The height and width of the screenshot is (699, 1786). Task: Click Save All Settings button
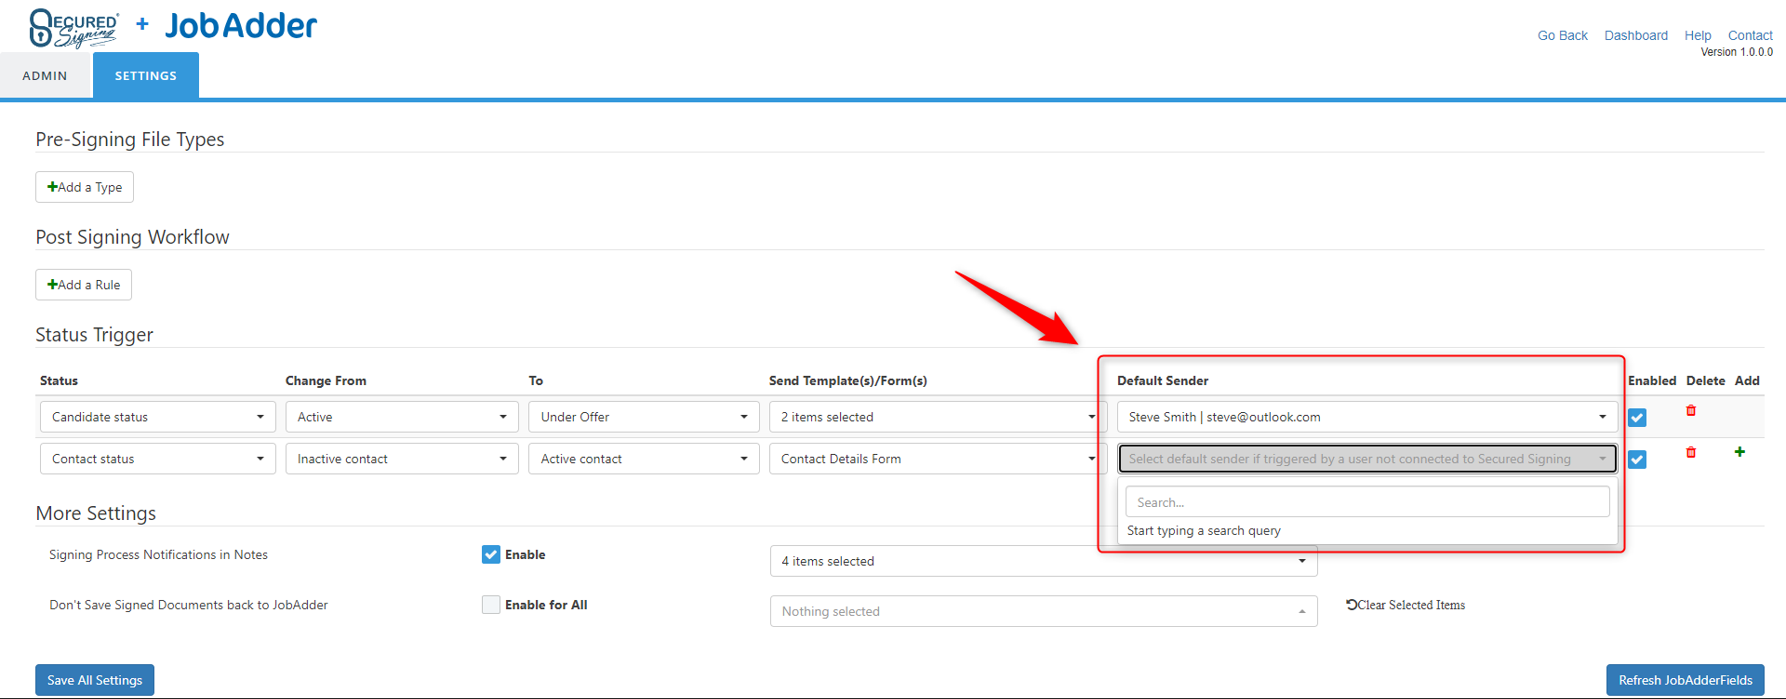pyautogui.click(x=95, y=680)
